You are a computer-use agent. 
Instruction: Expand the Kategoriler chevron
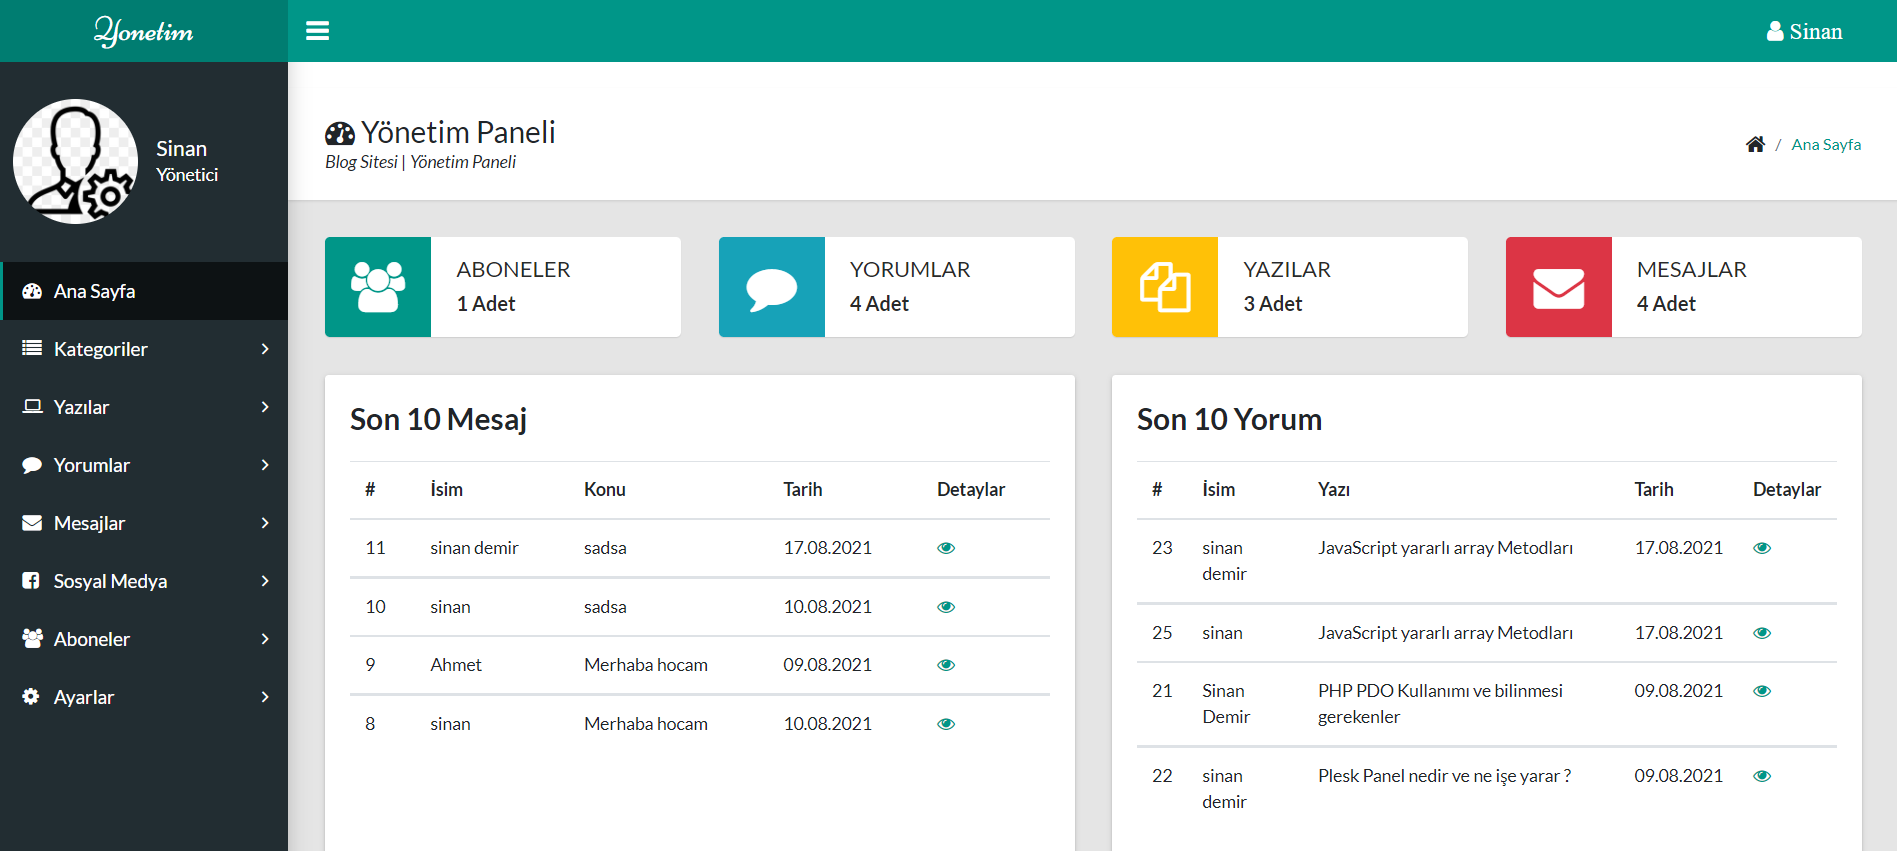[x=265, y=349]
